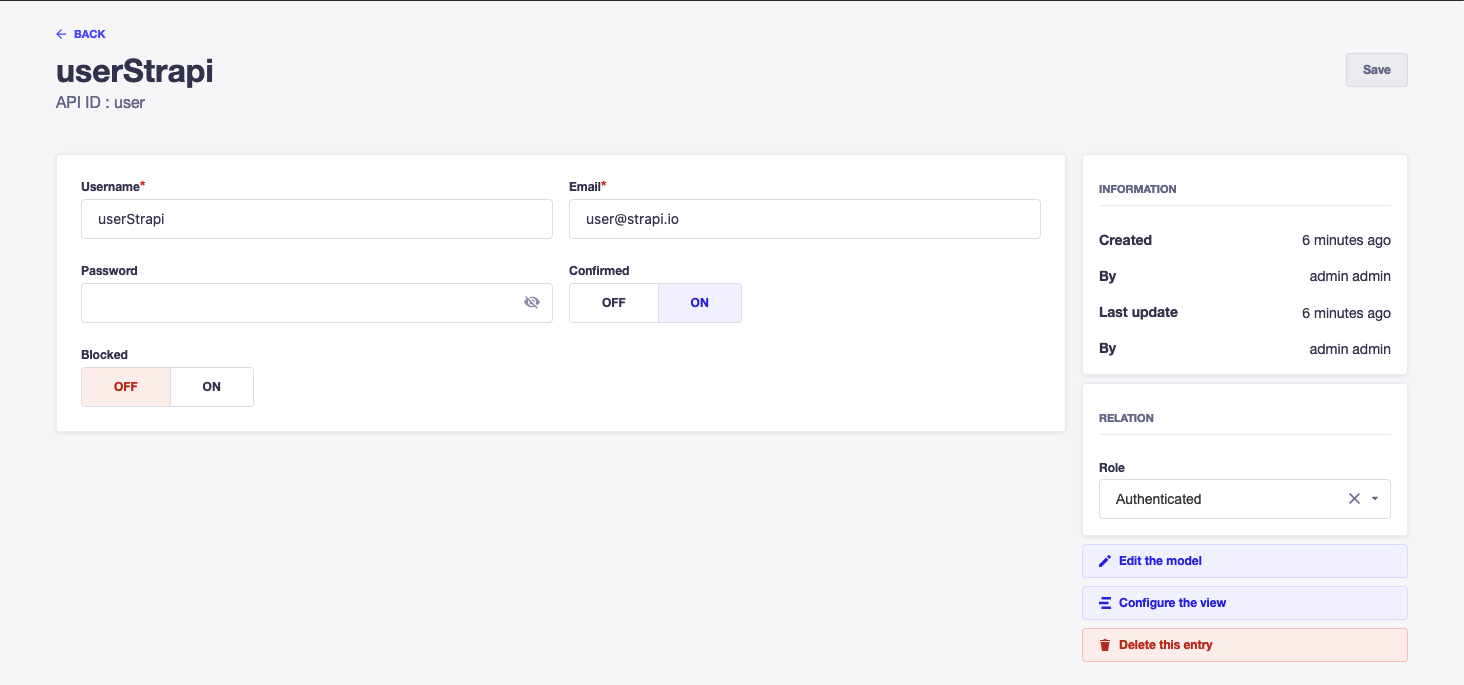This screenshot has width=1464, height=685.
Task: Click the trash icon on Delete this entry
Action: (x=1105, y=645)
